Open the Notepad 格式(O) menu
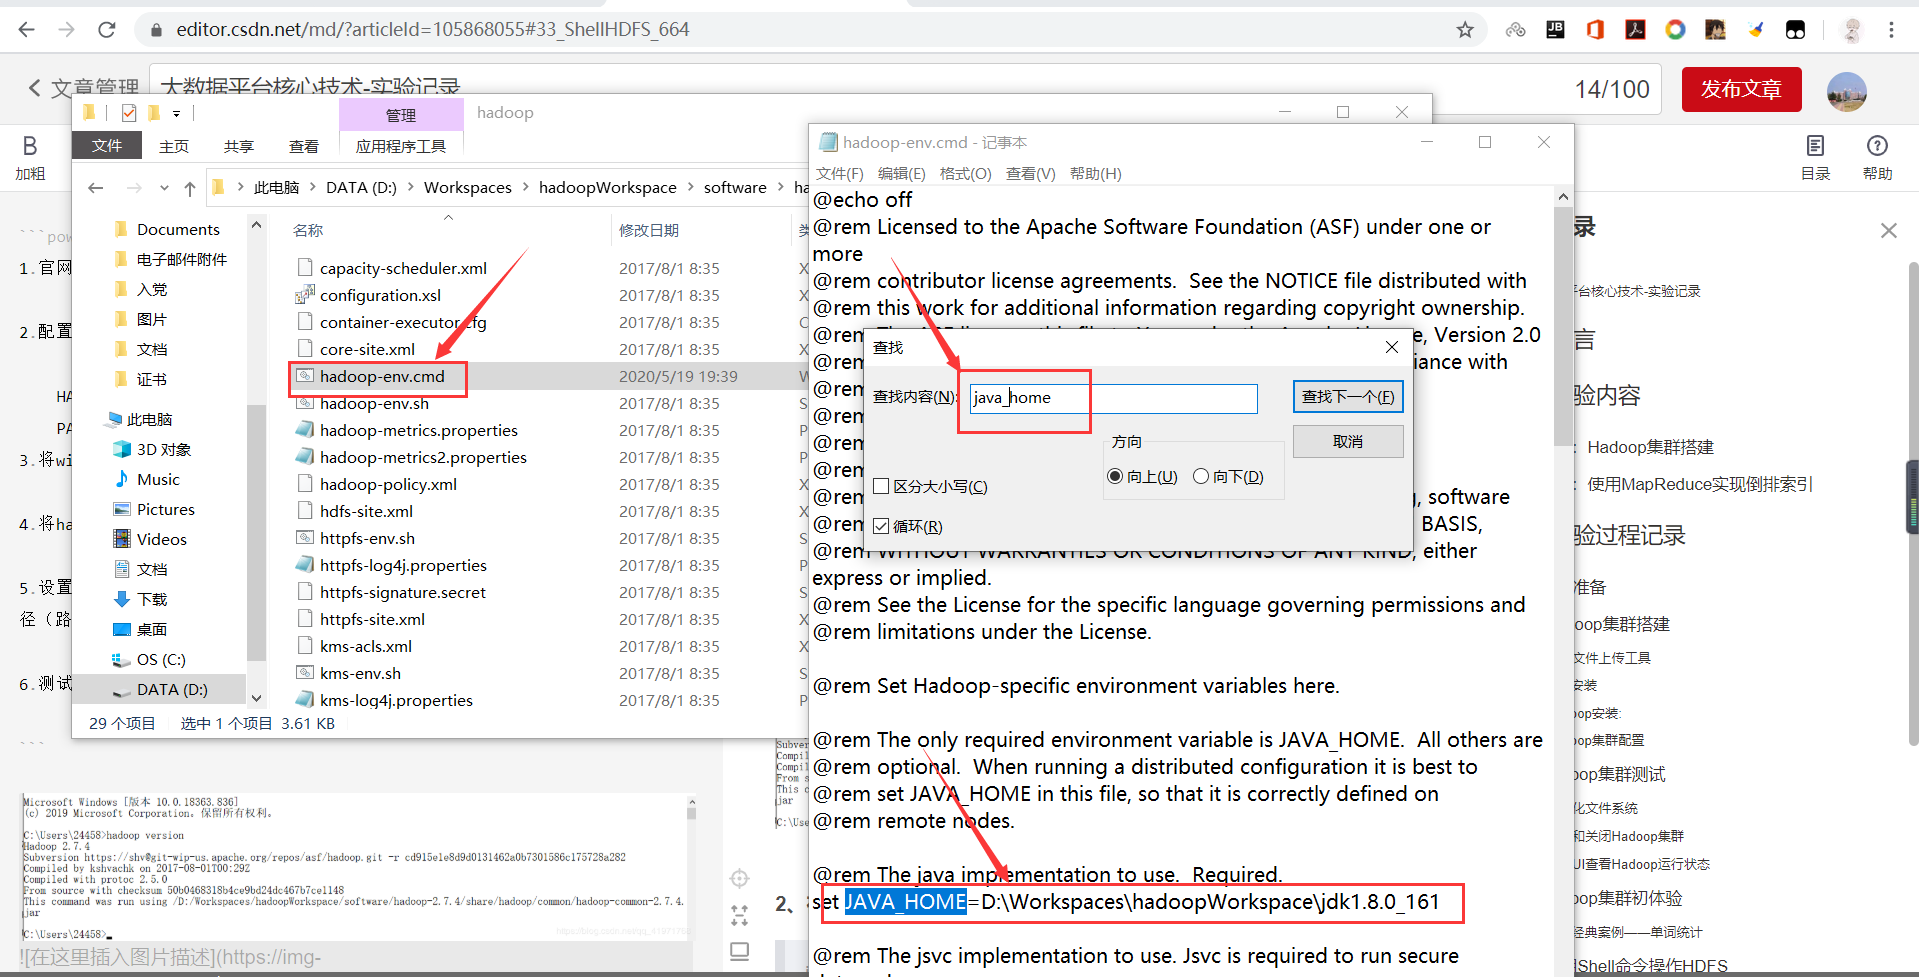The image size is (1919, 977). coord(965,173)
